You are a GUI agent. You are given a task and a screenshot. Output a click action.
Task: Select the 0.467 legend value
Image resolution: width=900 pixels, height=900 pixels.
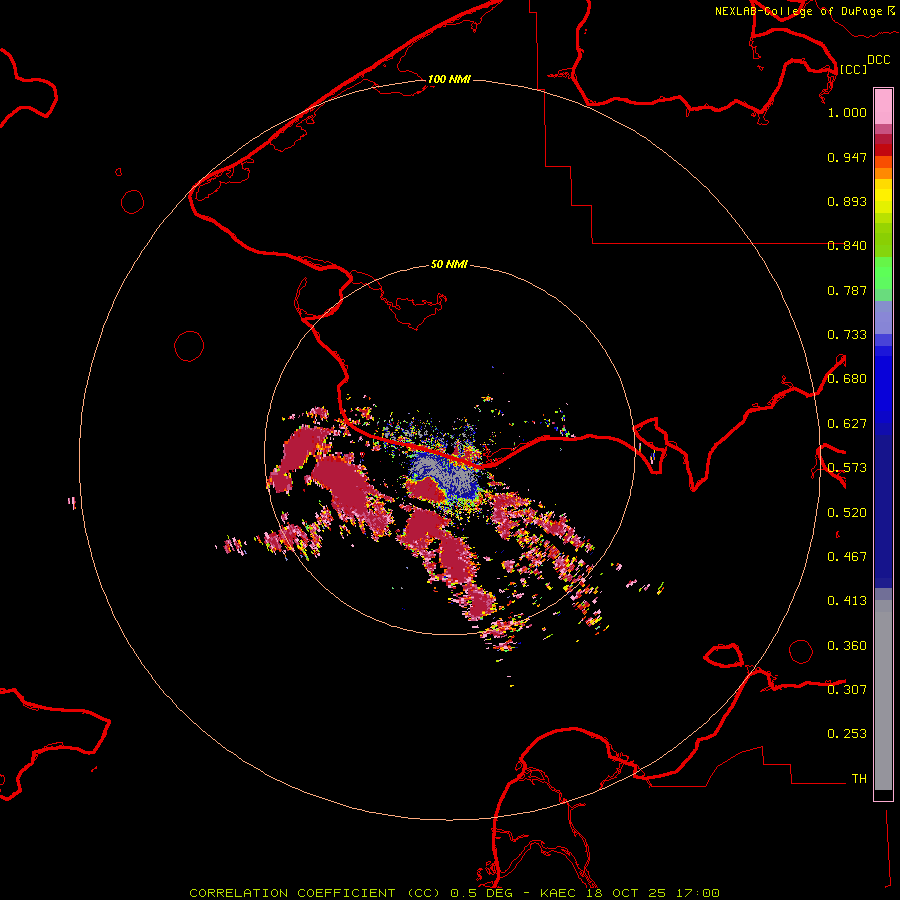(847, 557)
